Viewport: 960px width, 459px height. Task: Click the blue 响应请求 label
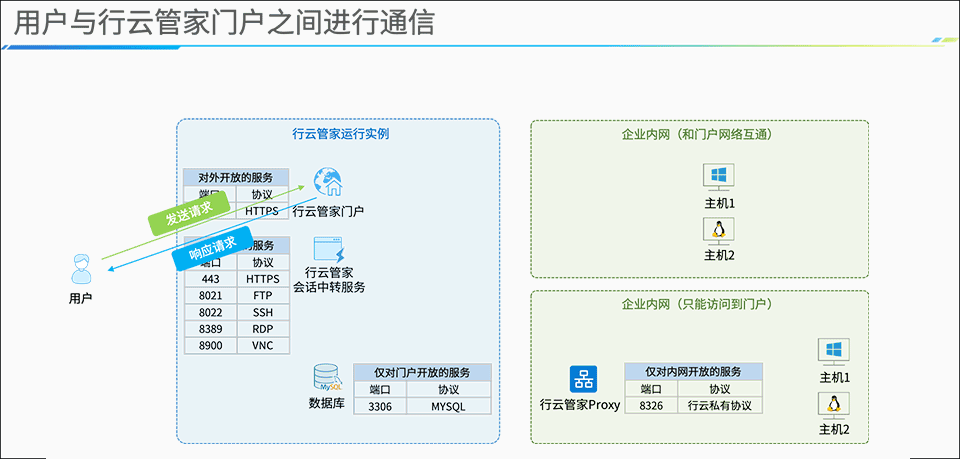coord(212,248)
